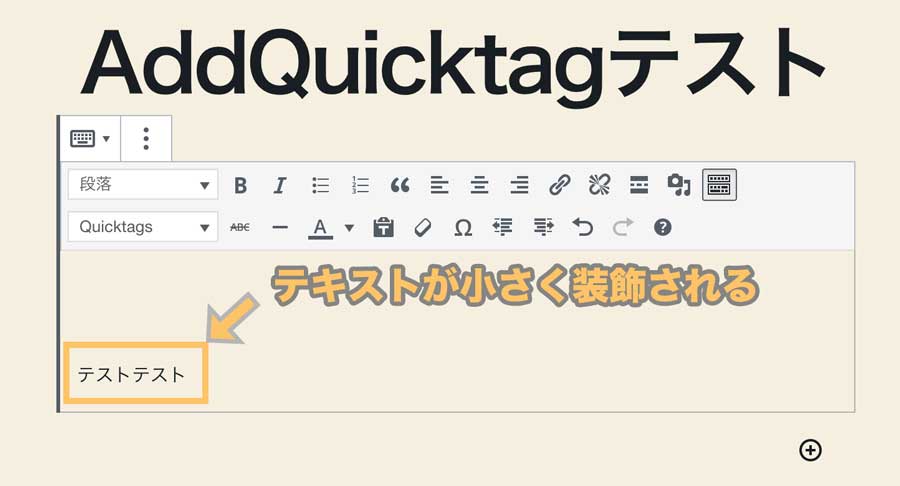The height and width of the screenshot is (486, 900).
Task: Clear formatting with eraser icon
Action: coord(423,227)
